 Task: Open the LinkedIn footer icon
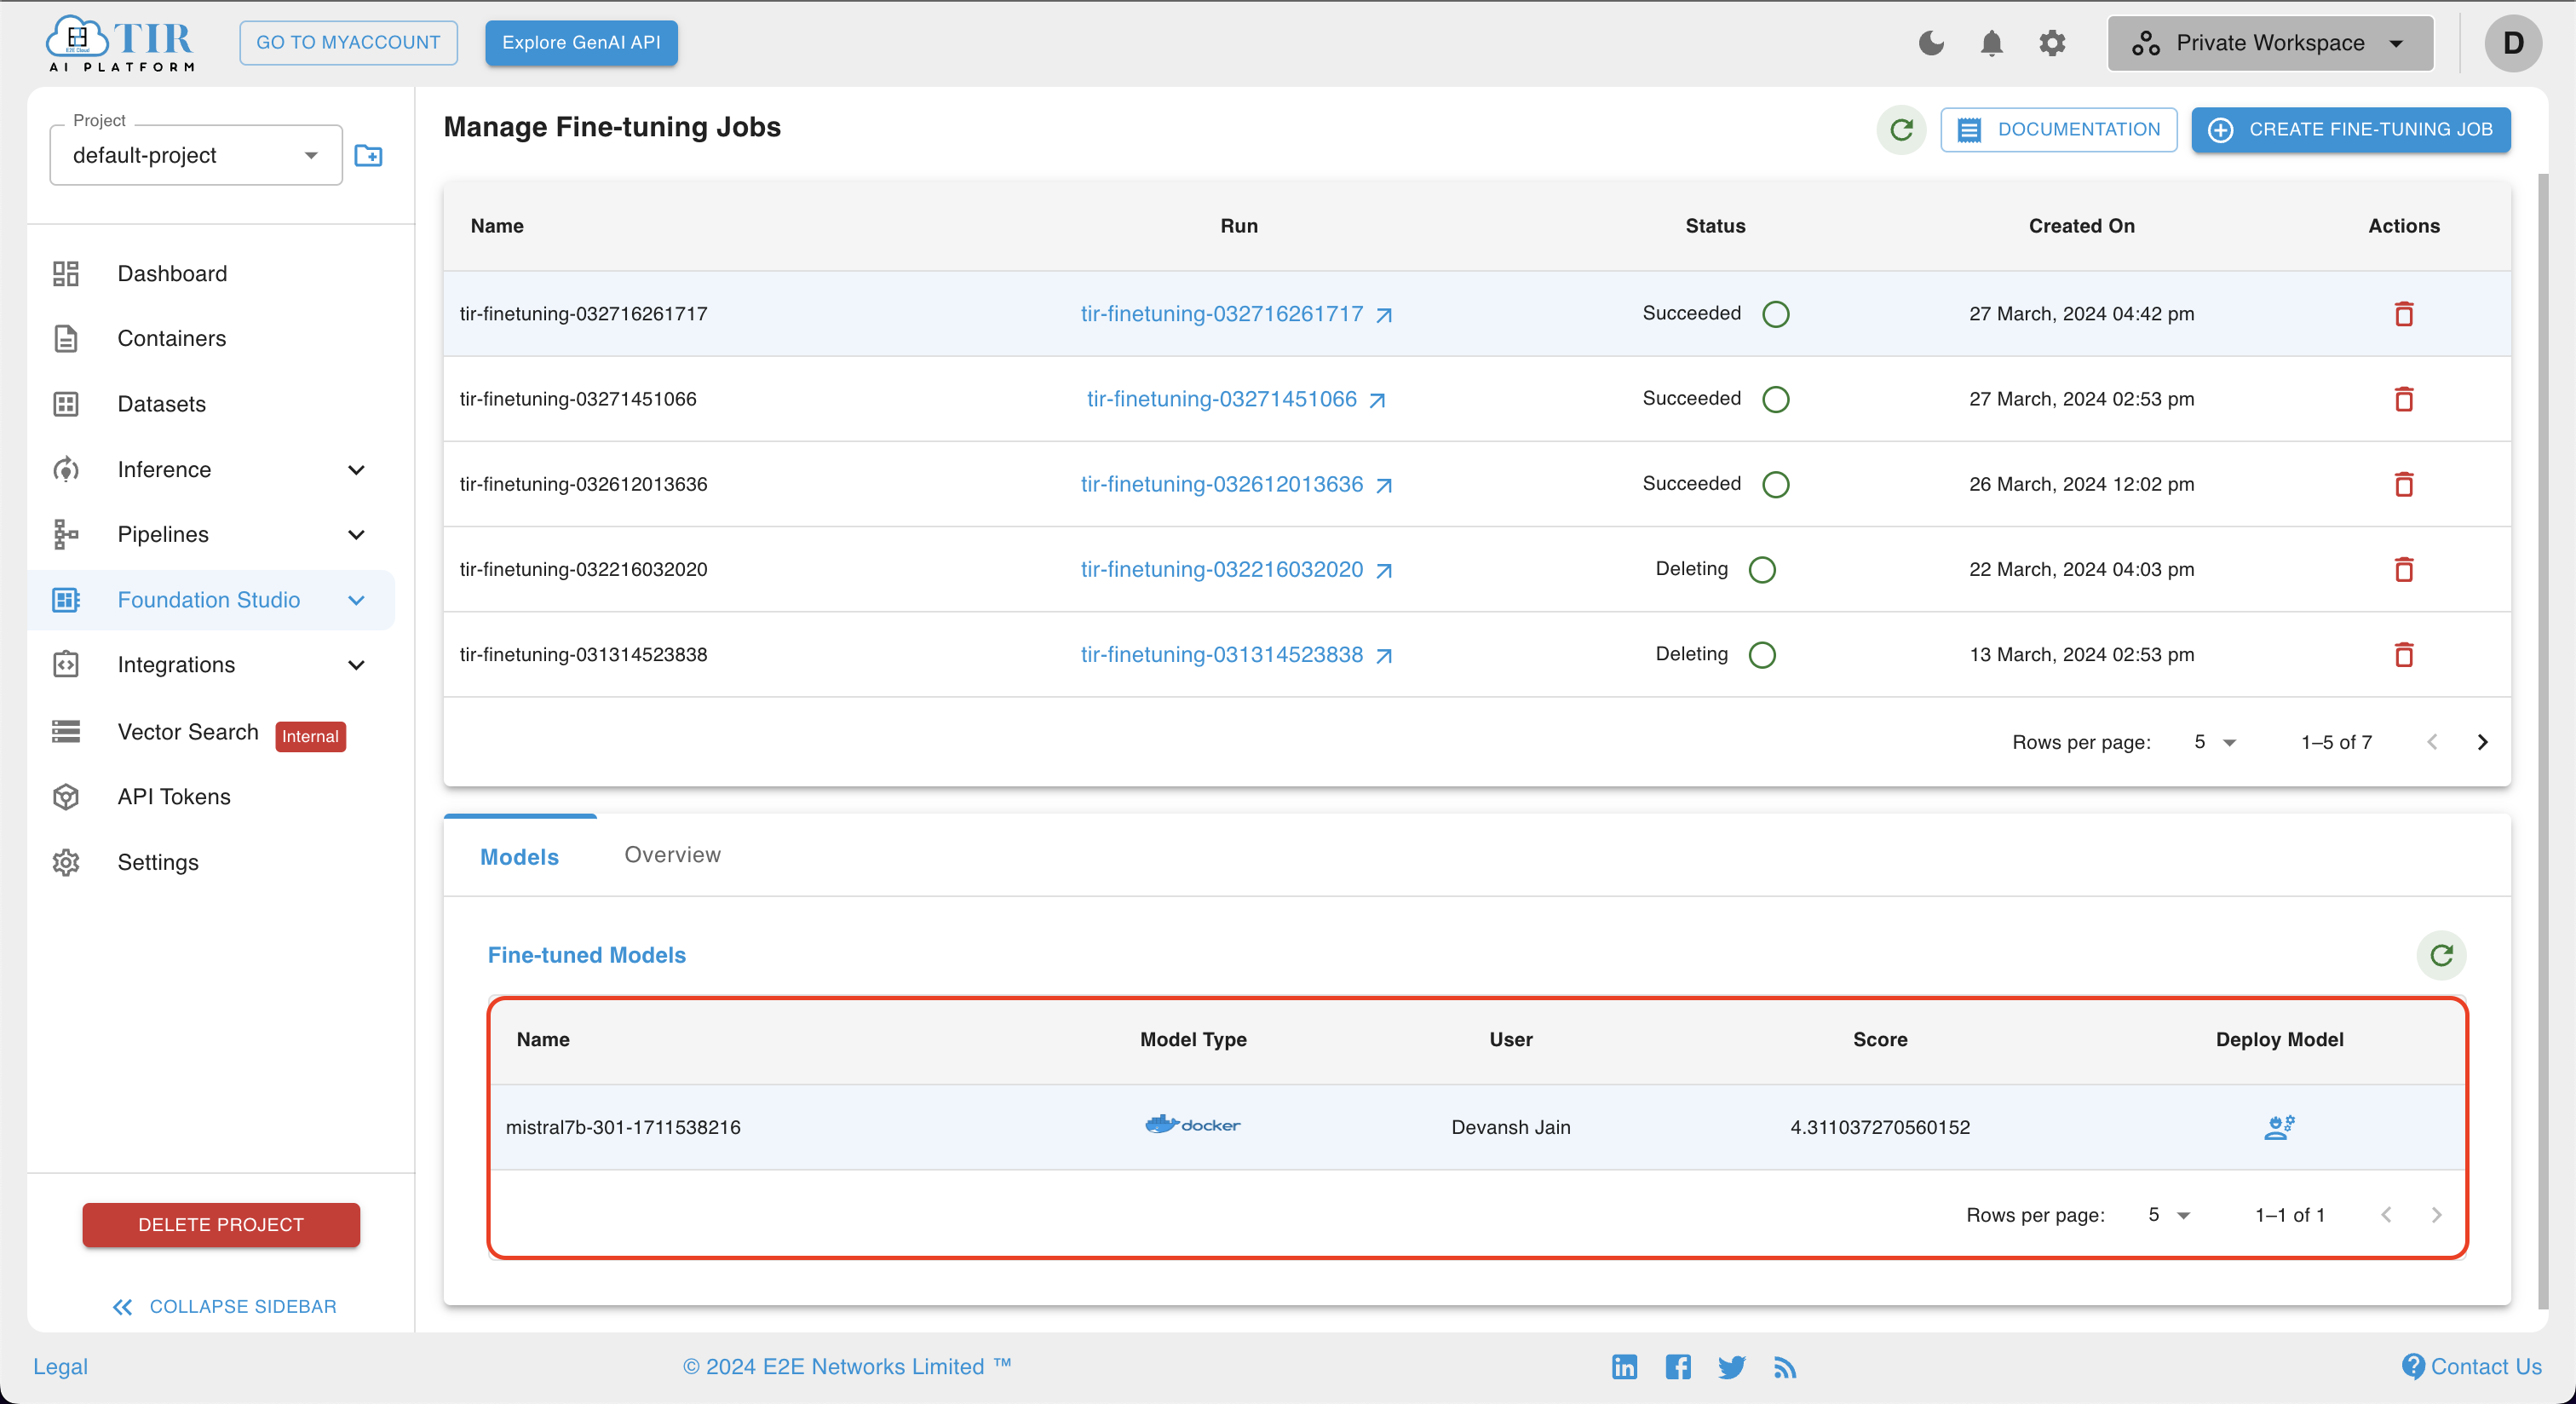tap(1624, 1366)
